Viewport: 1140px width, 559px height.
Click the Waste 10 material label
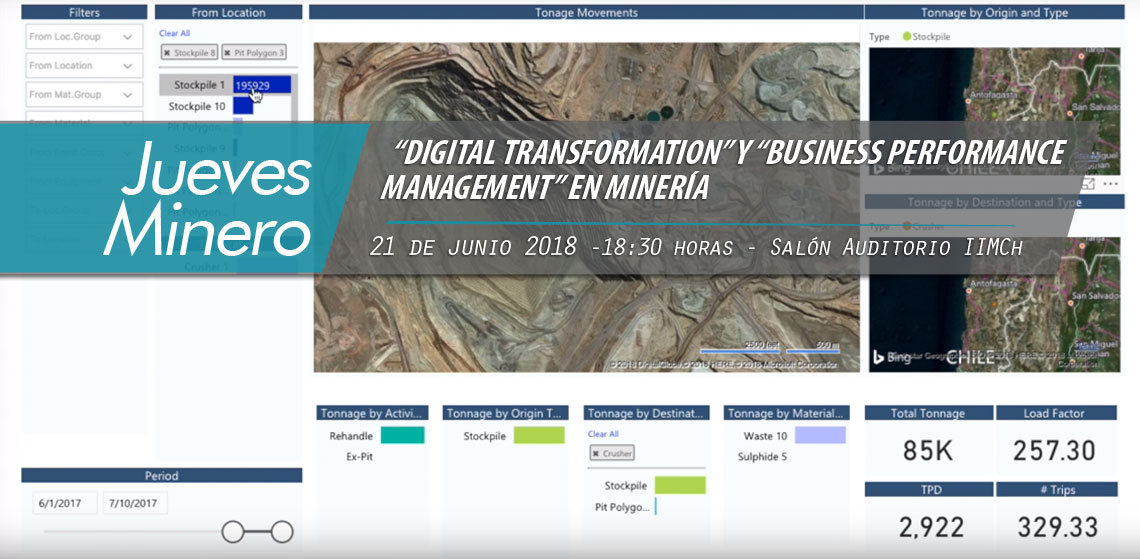(x=765, y=436)
